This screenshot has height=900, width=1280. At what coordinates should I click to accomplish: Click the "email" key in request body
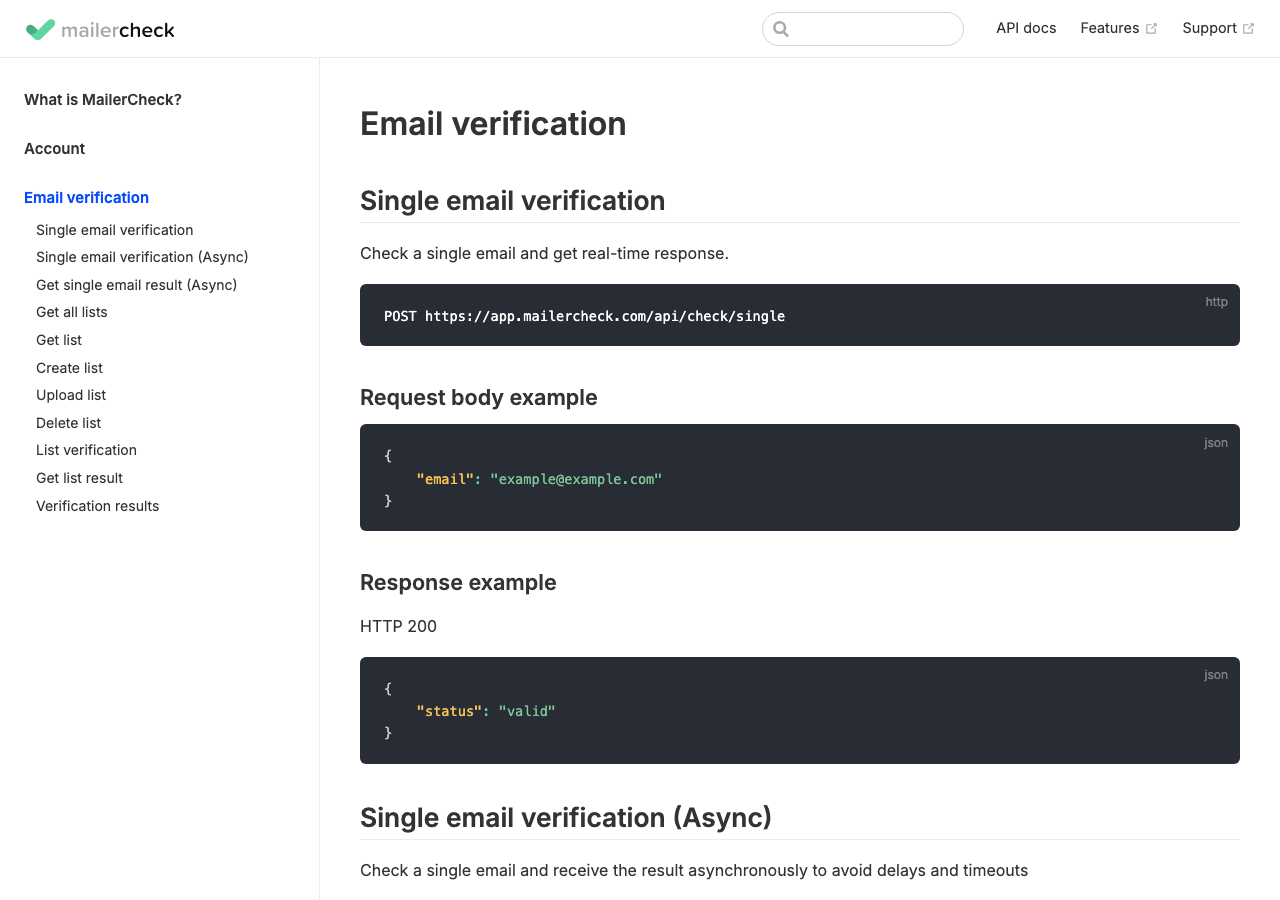(445, 479)
